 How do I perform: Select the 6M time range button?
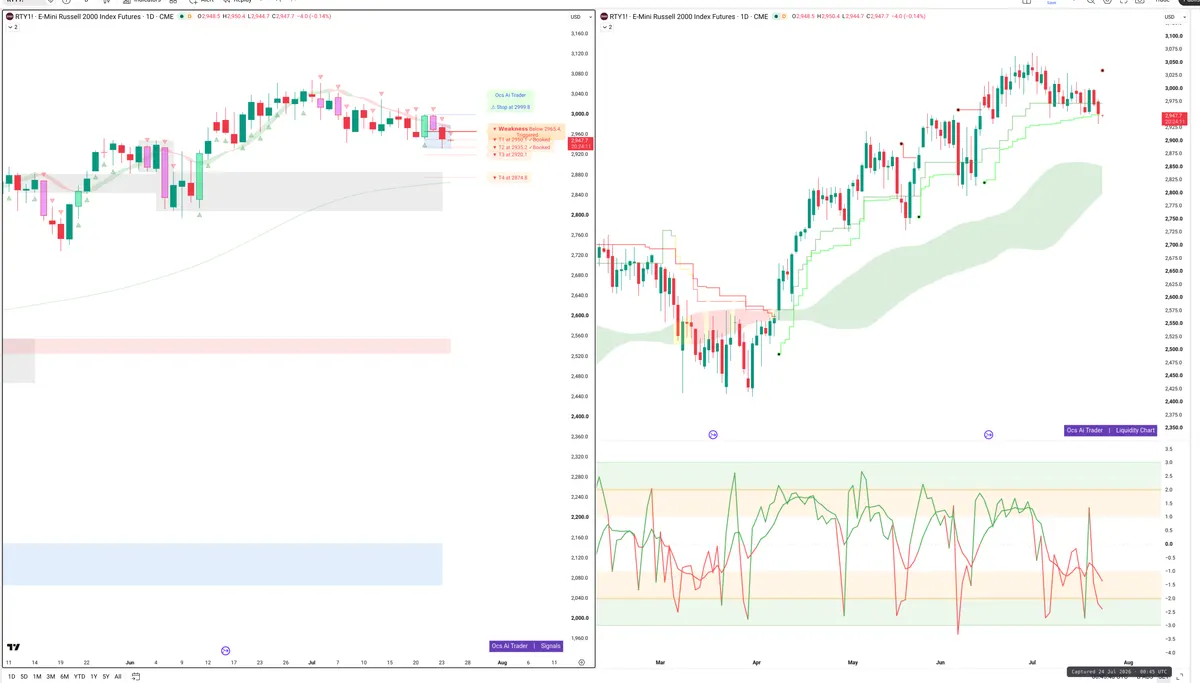click(64, 676)
